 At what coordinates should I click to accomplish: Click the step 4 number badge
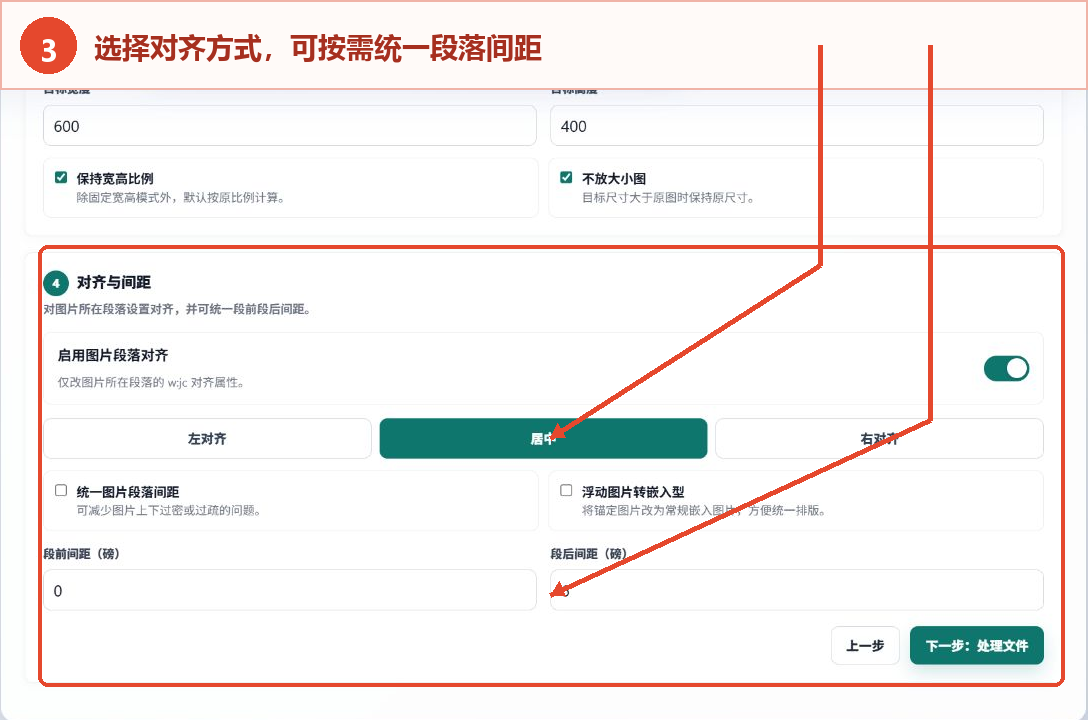56,283
